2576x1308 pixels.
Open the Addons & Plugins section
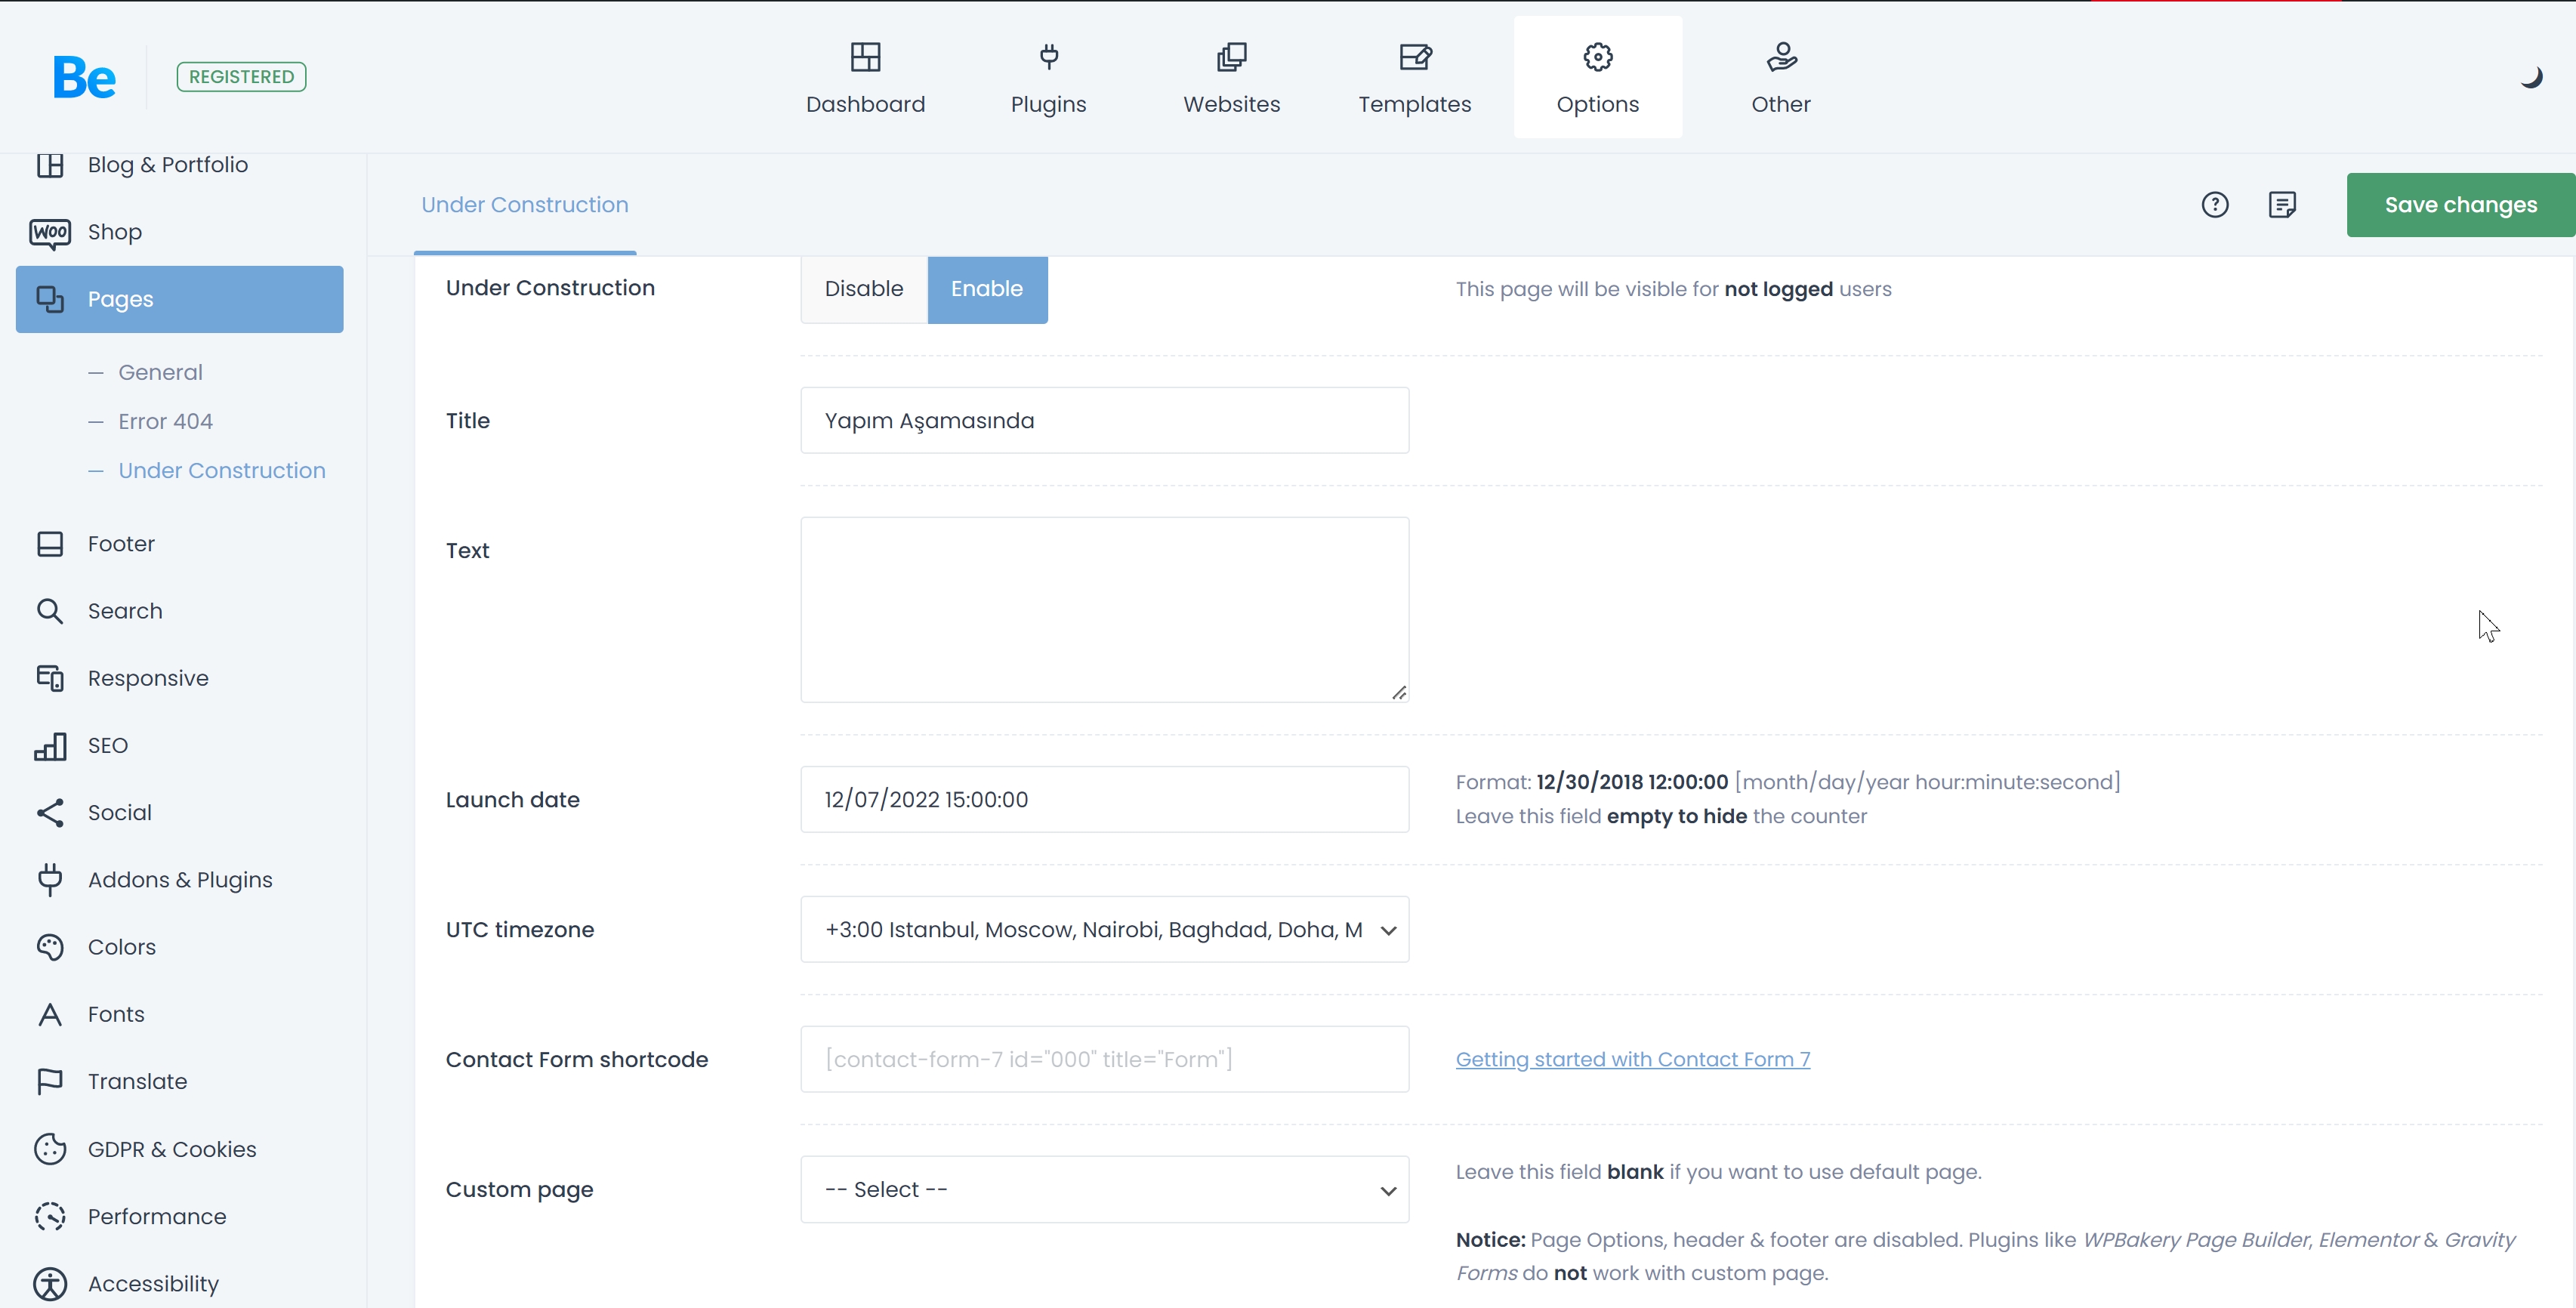point(180,880)
